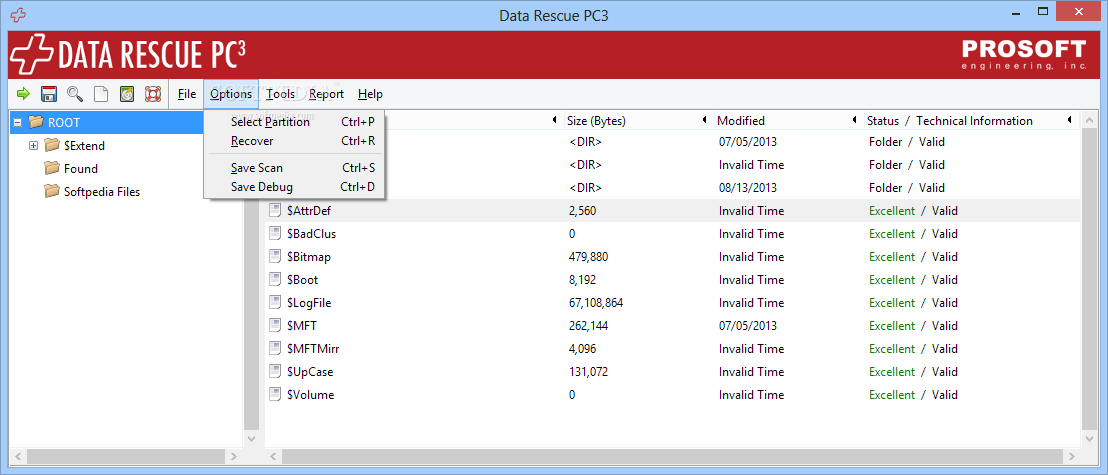
Task: Click the $Volume row's Excellent status
Action: click(x=892, y=394)
